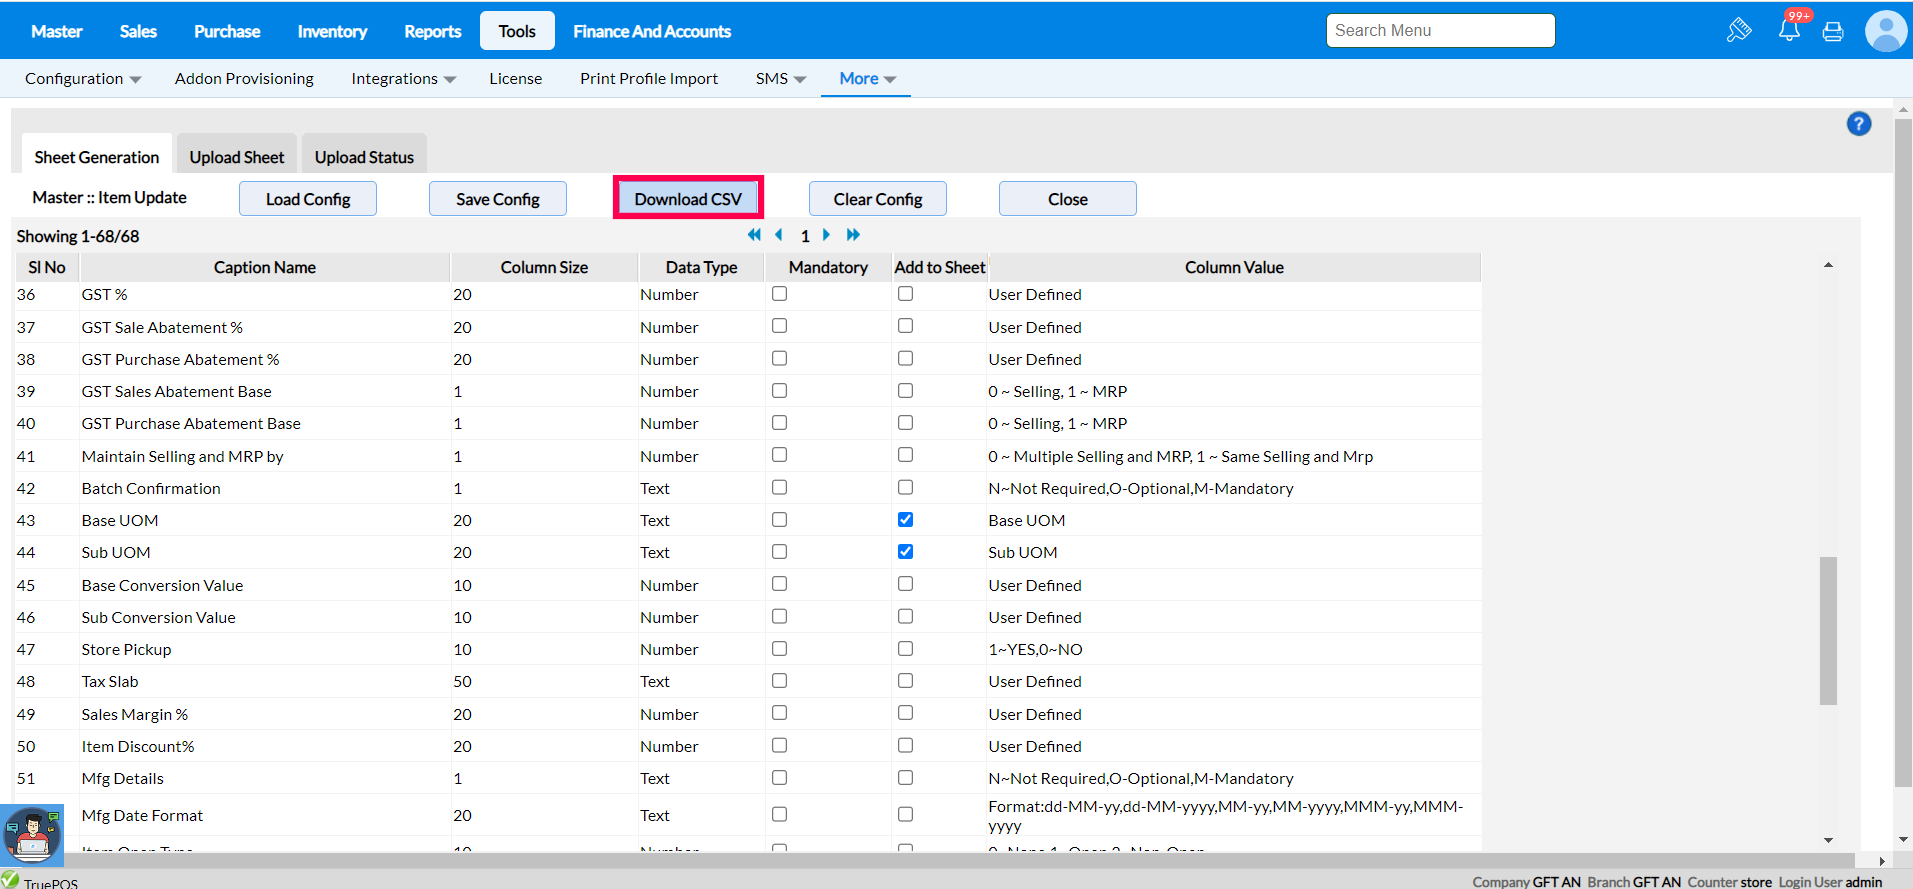Click the printer icon in header
Screen dimensions: 1913x889
tap(1833, 32)
